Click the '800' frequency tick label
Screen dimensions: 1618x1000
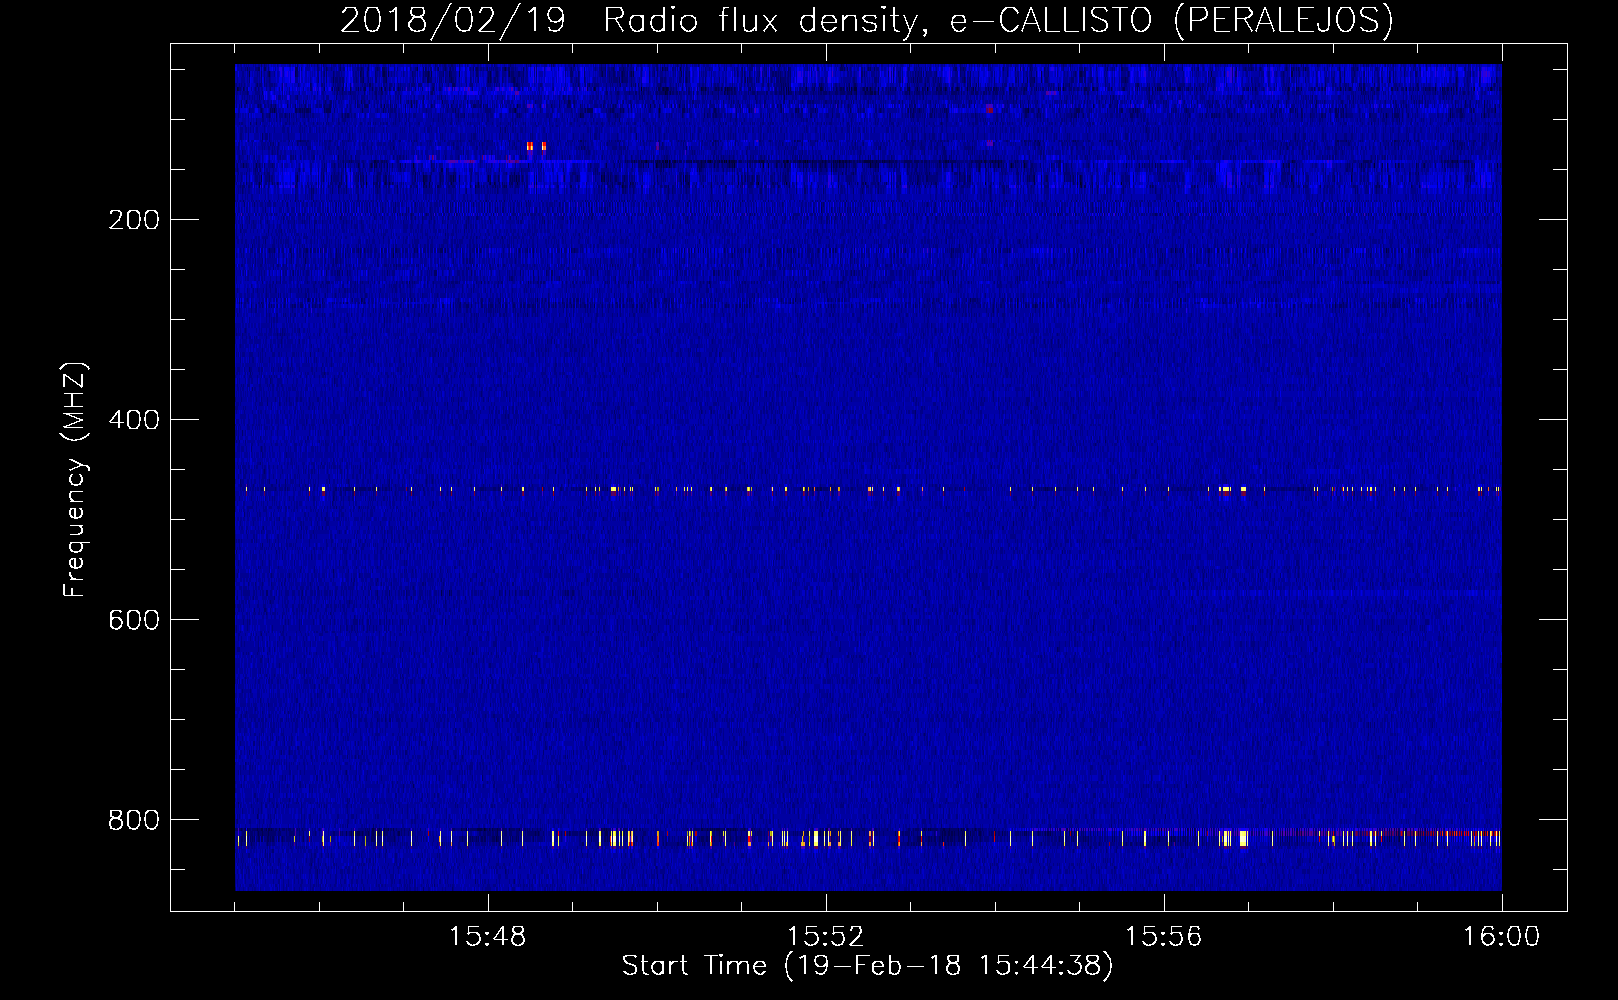(x=134, y=820)
